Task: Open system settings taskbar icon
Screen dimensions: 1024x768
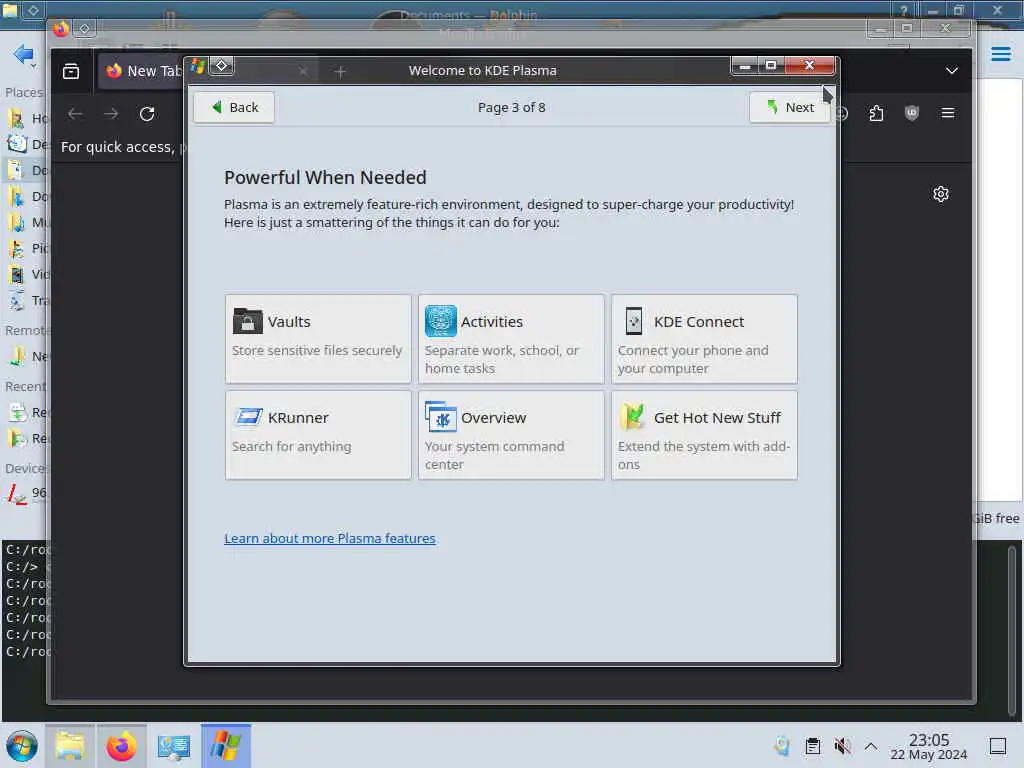Action: point(174,746)
